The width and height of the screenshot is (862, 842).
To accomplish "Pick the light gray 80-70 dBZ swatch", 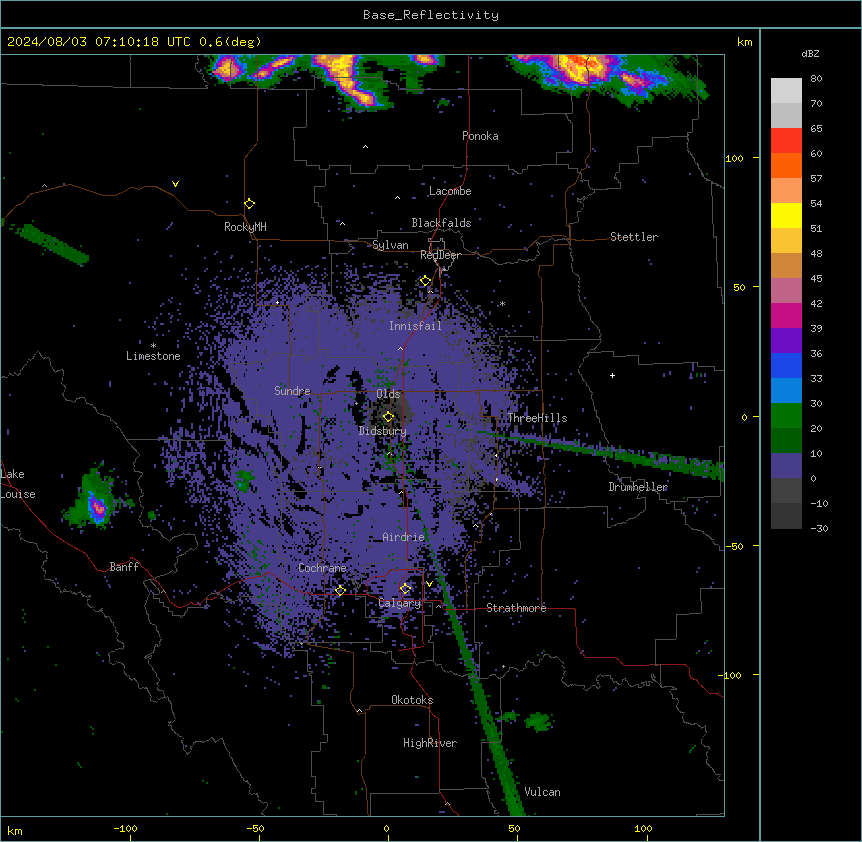I will click(x=786, y=91).
